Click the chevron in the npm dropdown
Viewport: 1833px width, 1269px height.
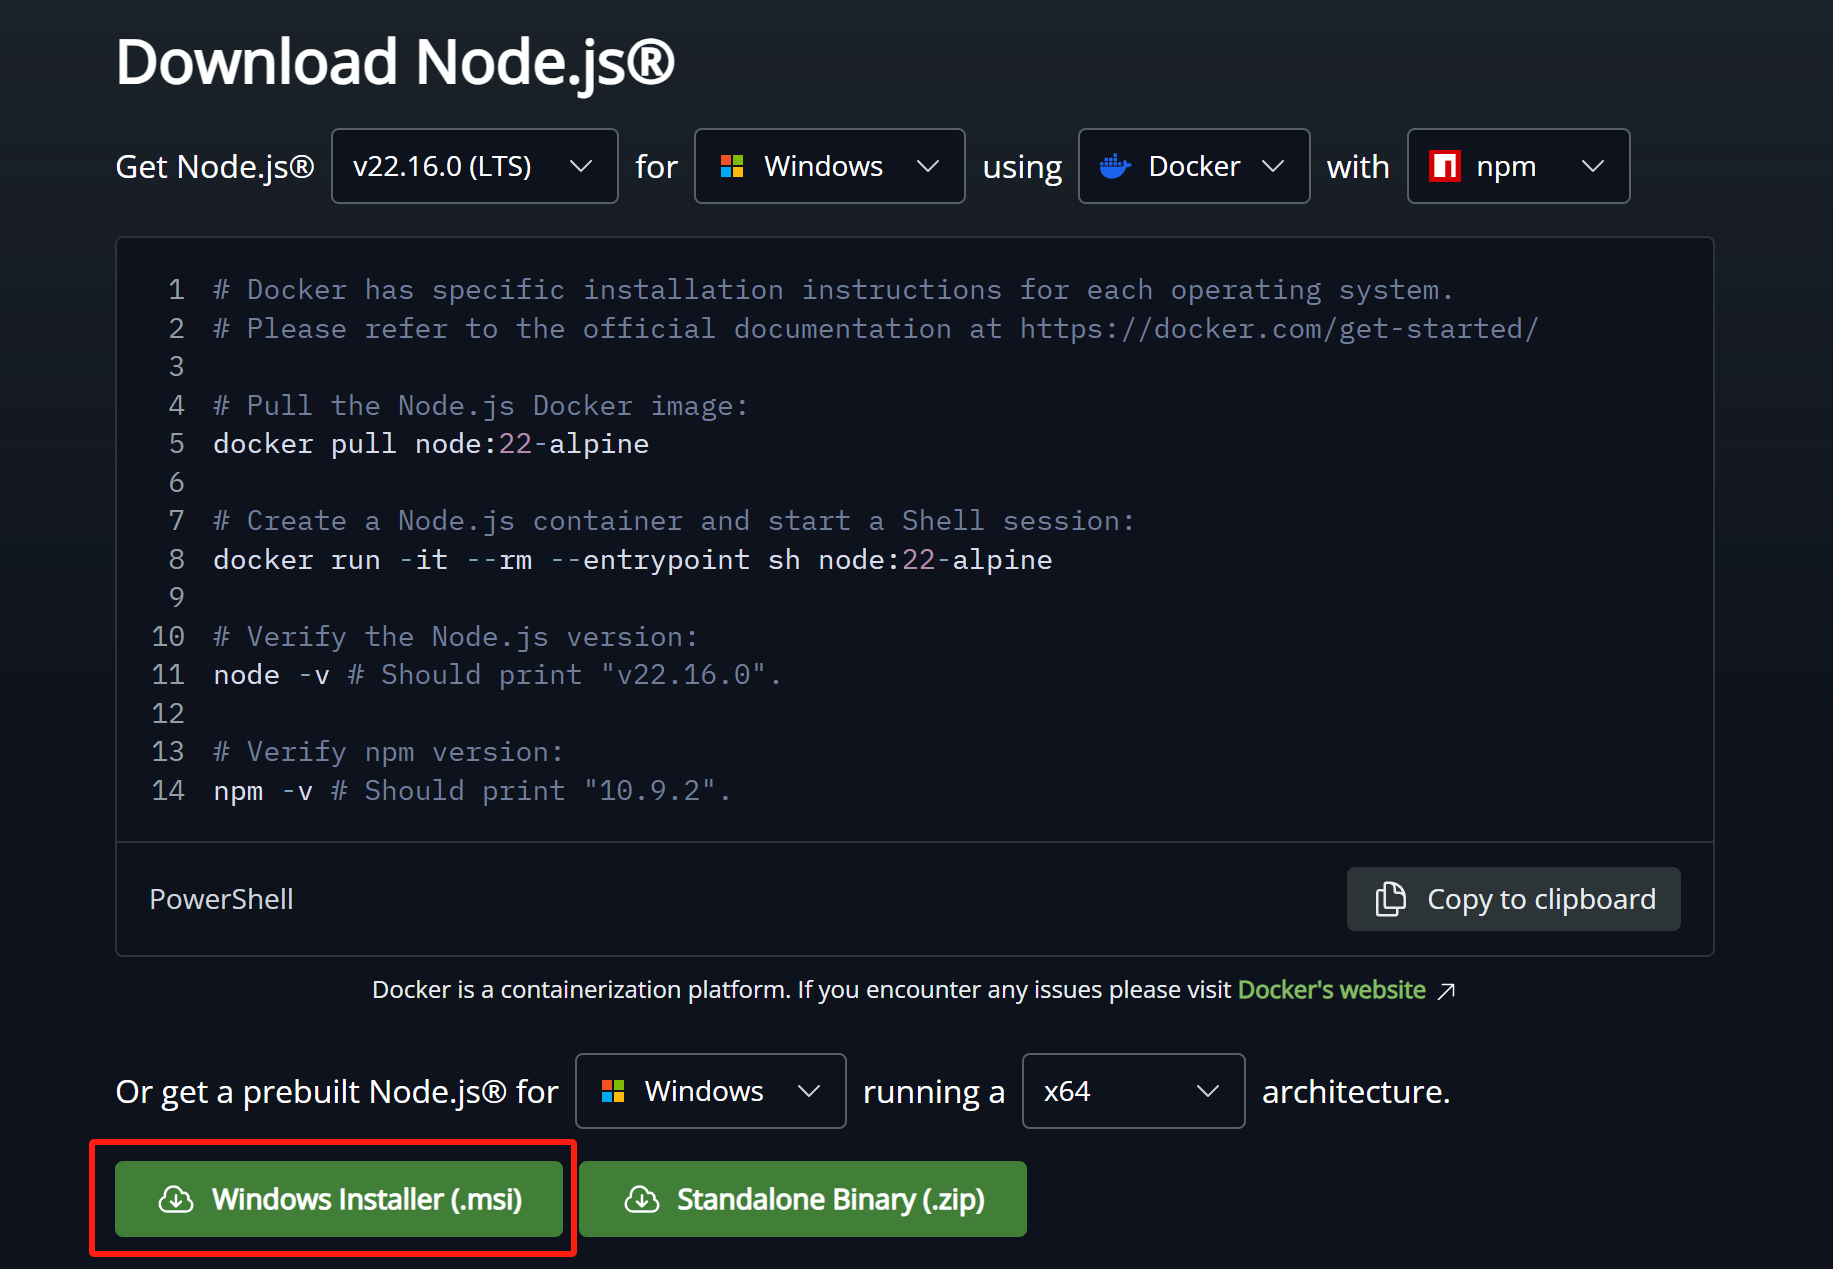tap(1593, 166)
